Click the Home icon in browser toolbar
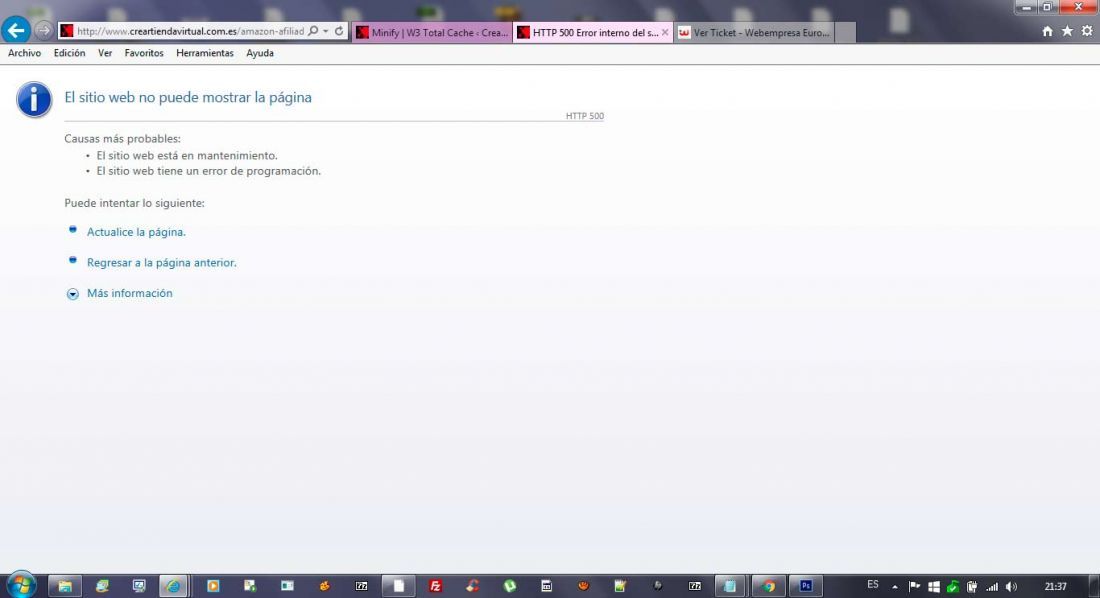 (1047, 31)
